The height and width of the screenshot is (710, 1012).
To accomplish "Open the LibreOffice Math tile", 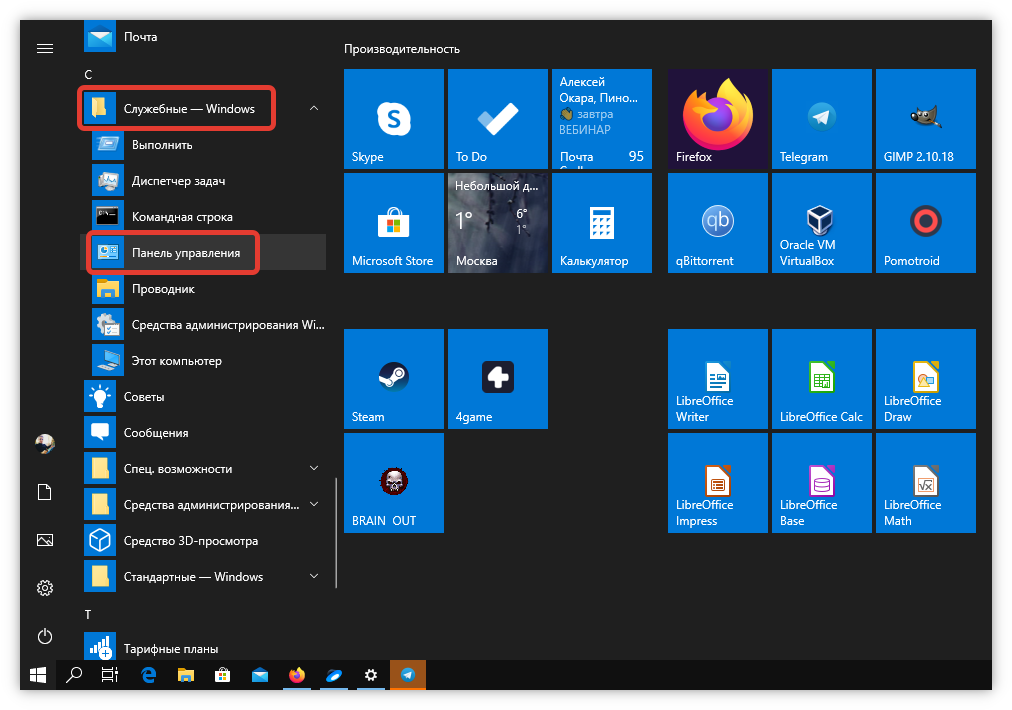I will [926, 483].
